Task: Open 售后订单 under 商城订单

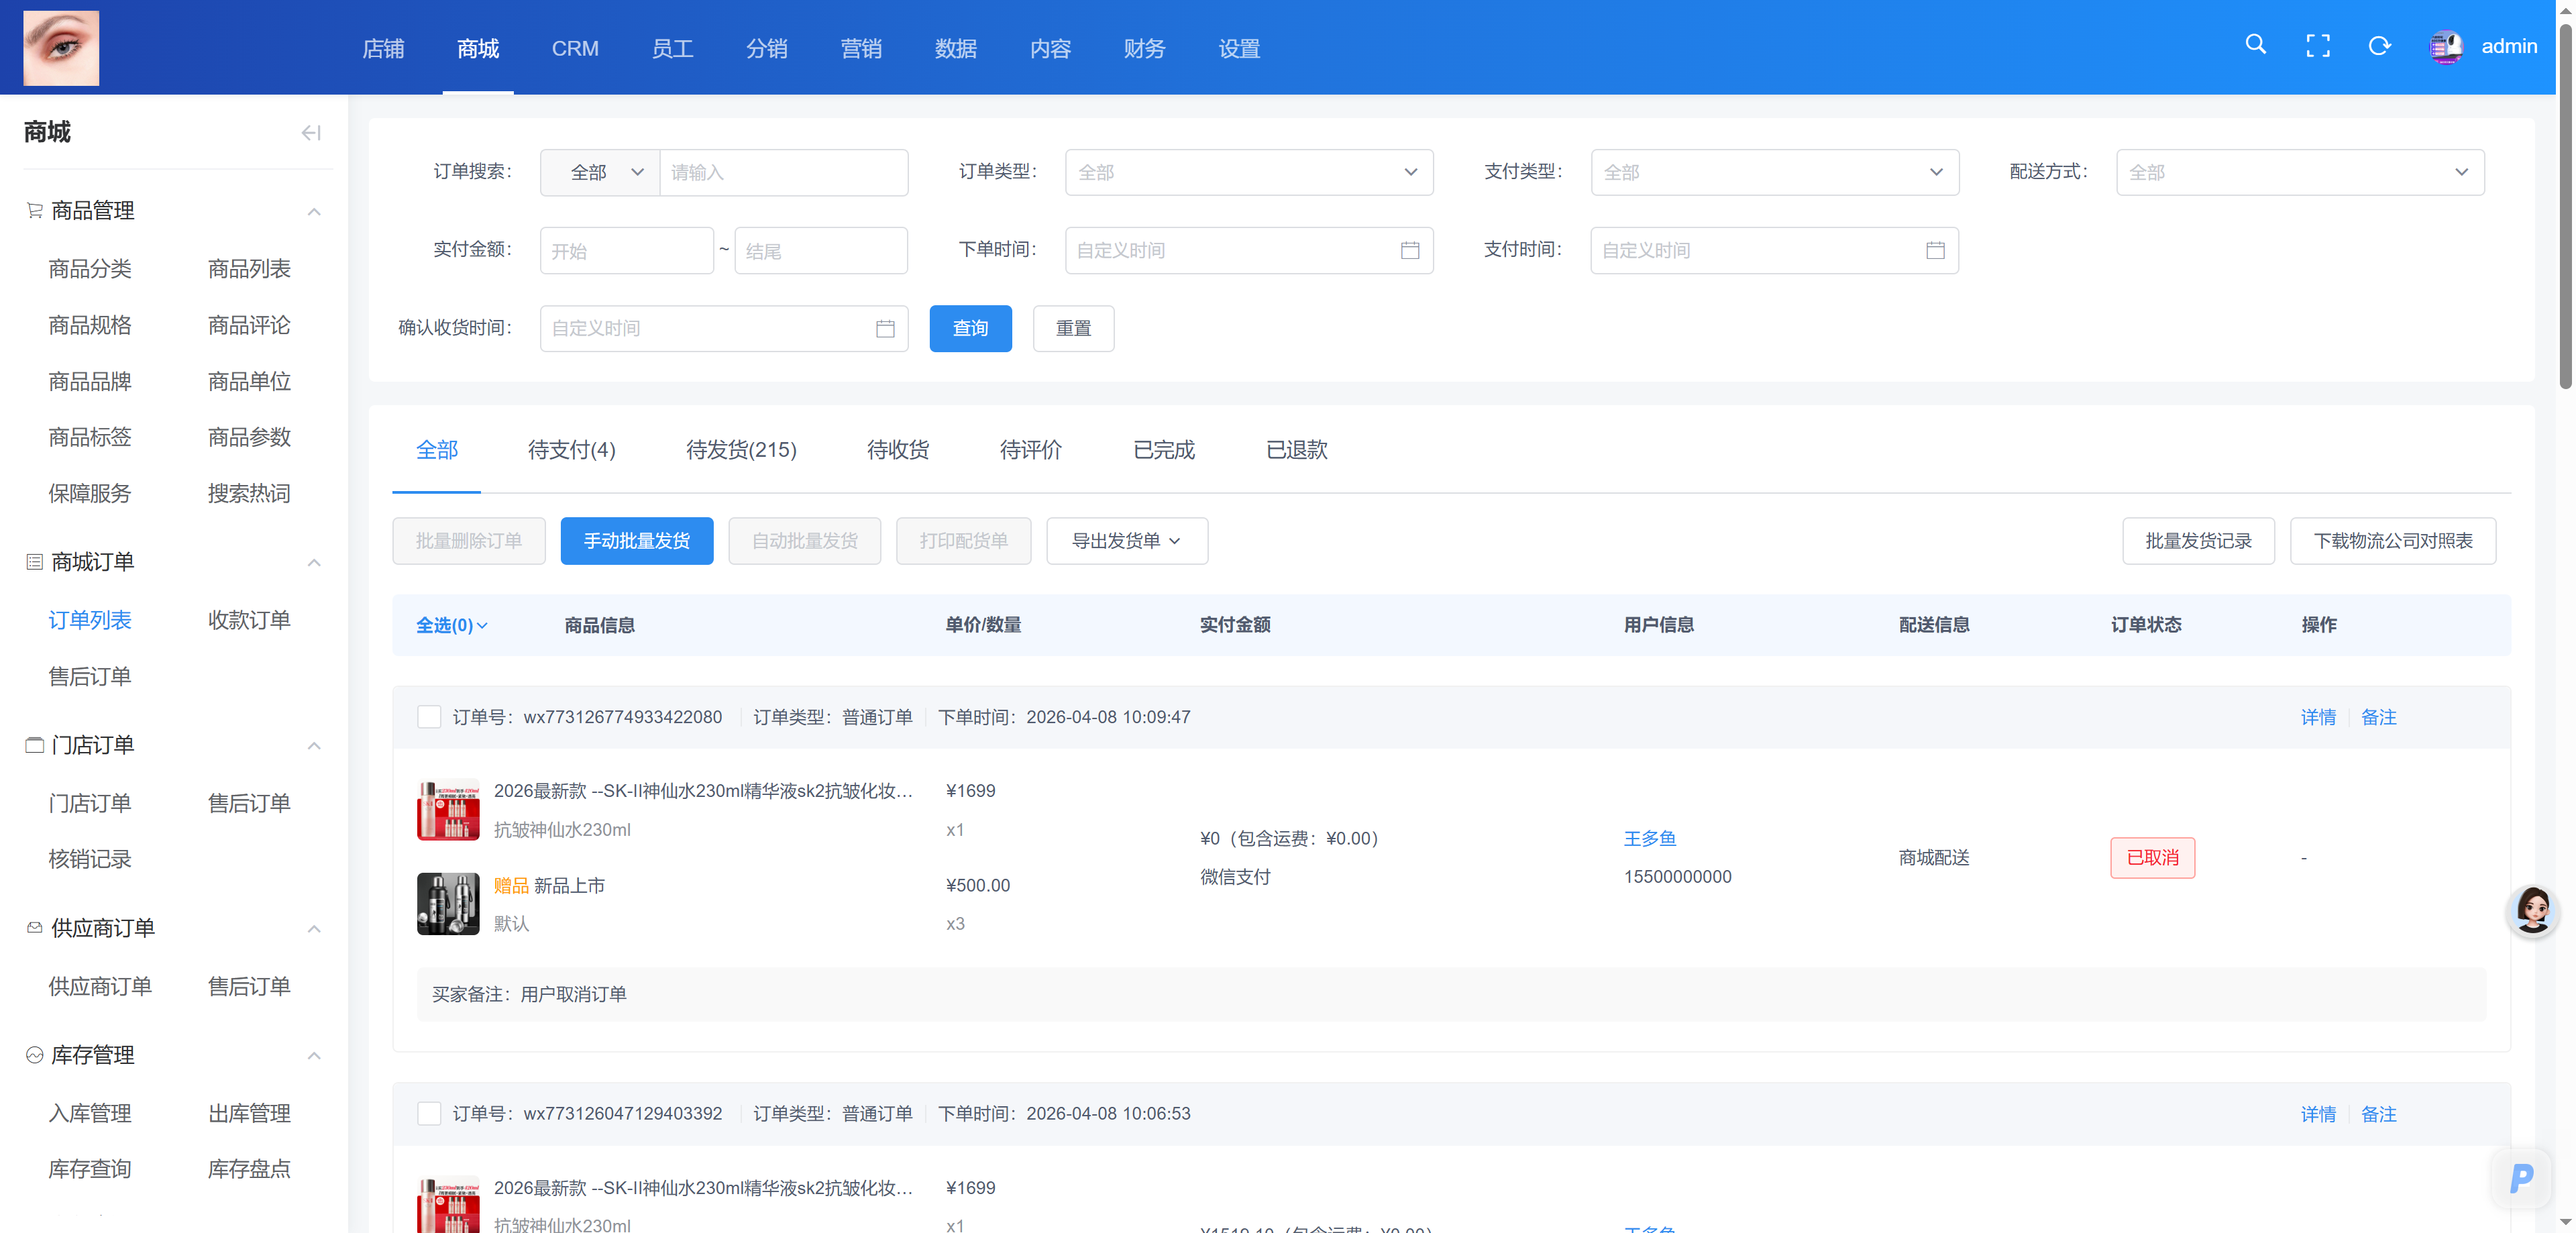Action: coord(90,676)
